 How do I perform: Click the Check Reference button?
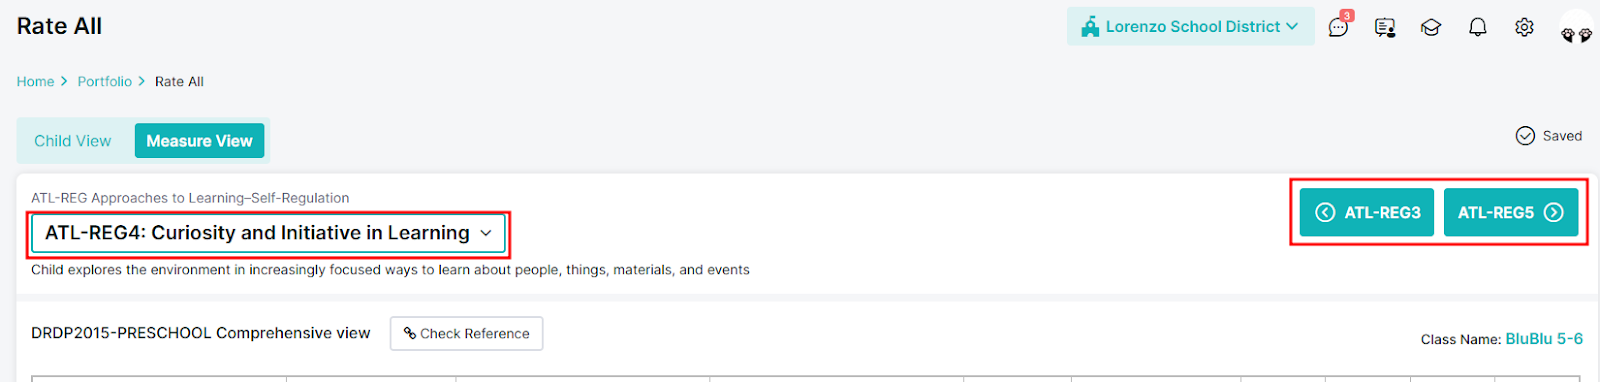[466, 334]
